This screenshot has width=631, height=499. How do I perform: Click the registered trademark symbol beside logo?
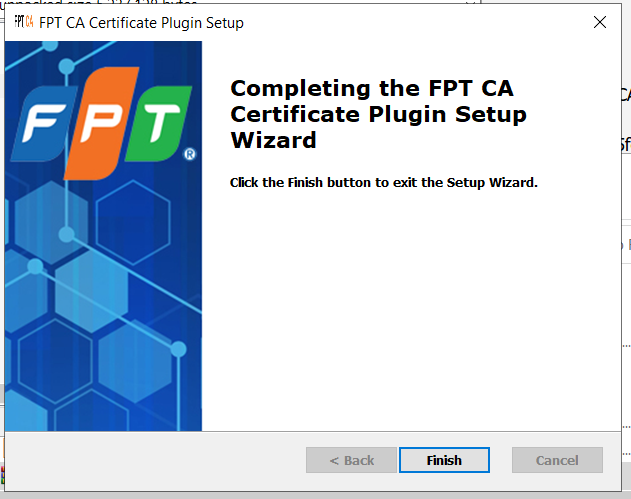click(190, 154)
